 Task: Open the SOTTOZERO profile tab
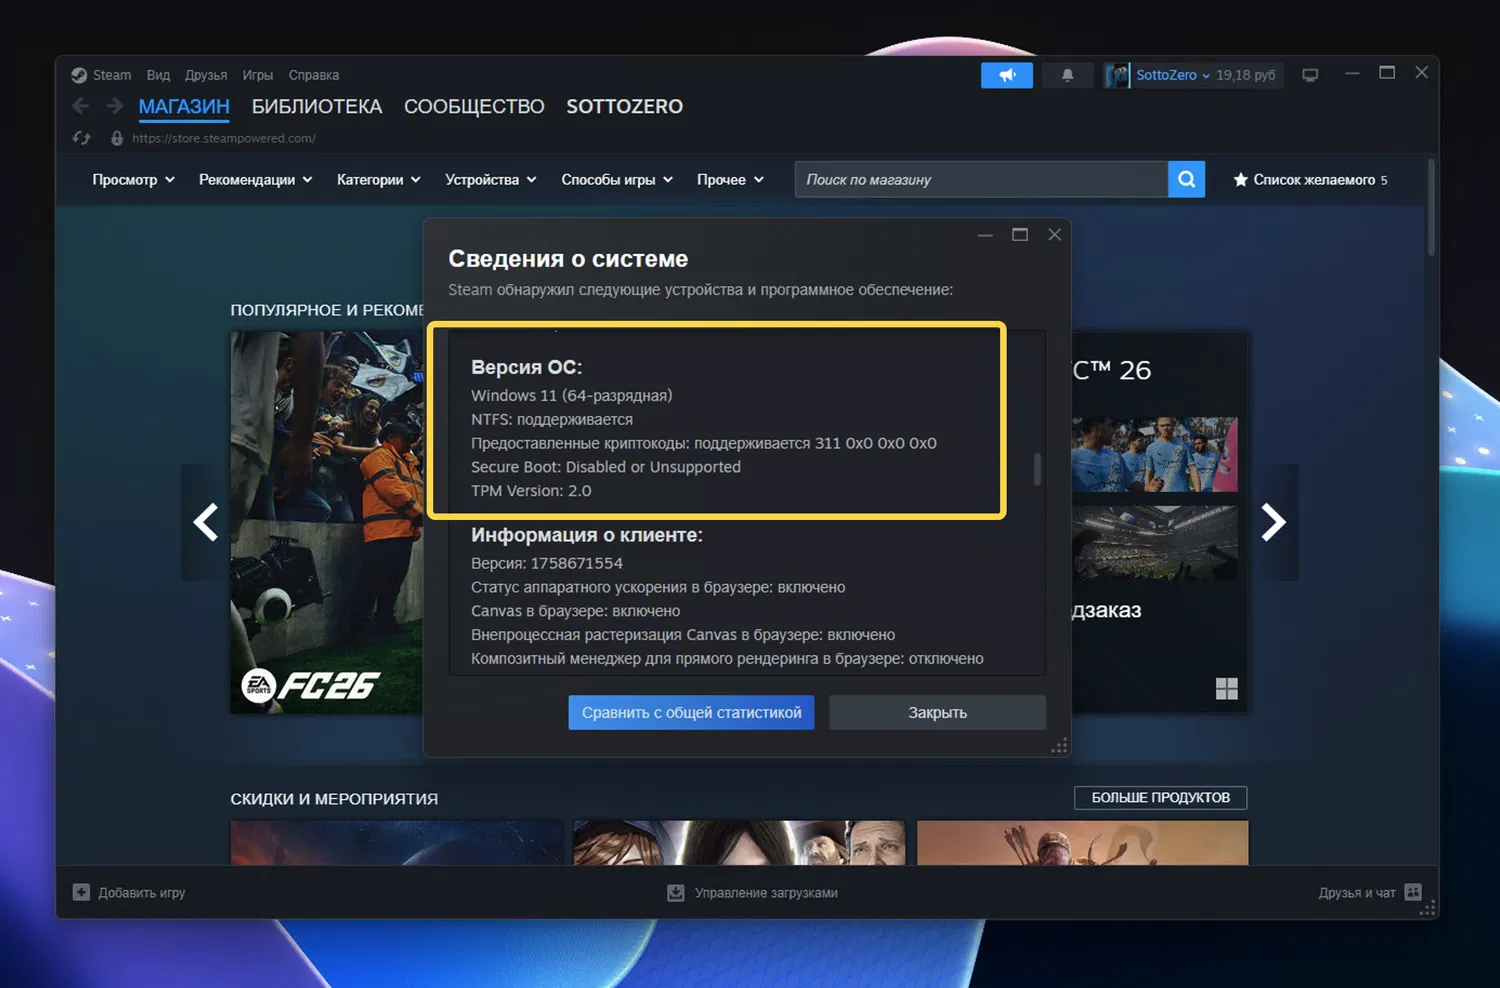point(625,107)
